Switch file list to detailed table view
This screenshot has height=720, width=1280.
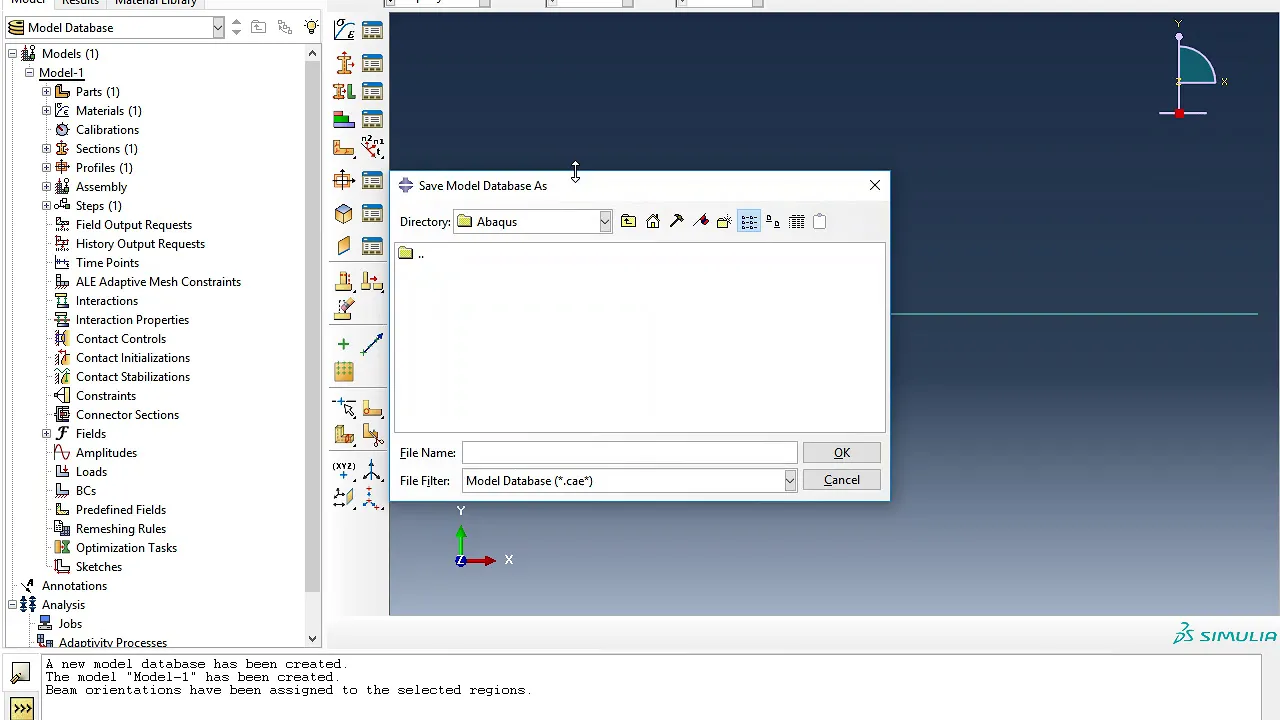click(x=797, y=222)
